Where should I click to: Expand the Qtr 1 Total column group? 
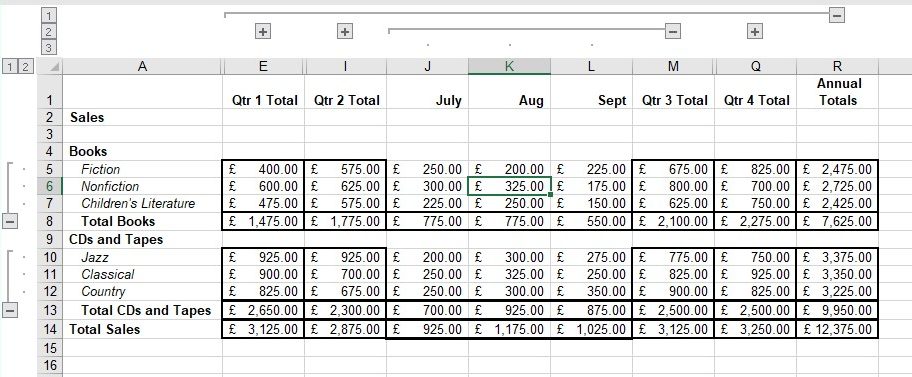(263, 31)
